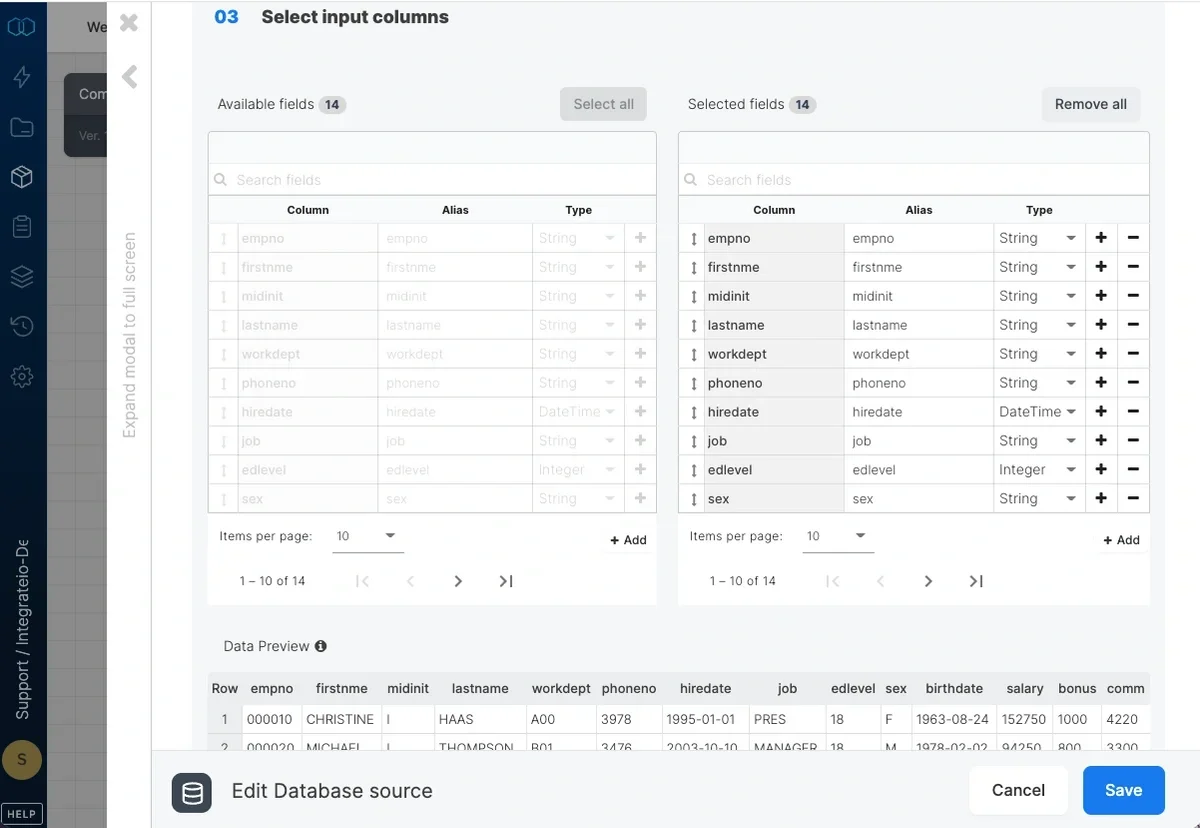Open the clipboard icon in the sidebar

point(22,227)
